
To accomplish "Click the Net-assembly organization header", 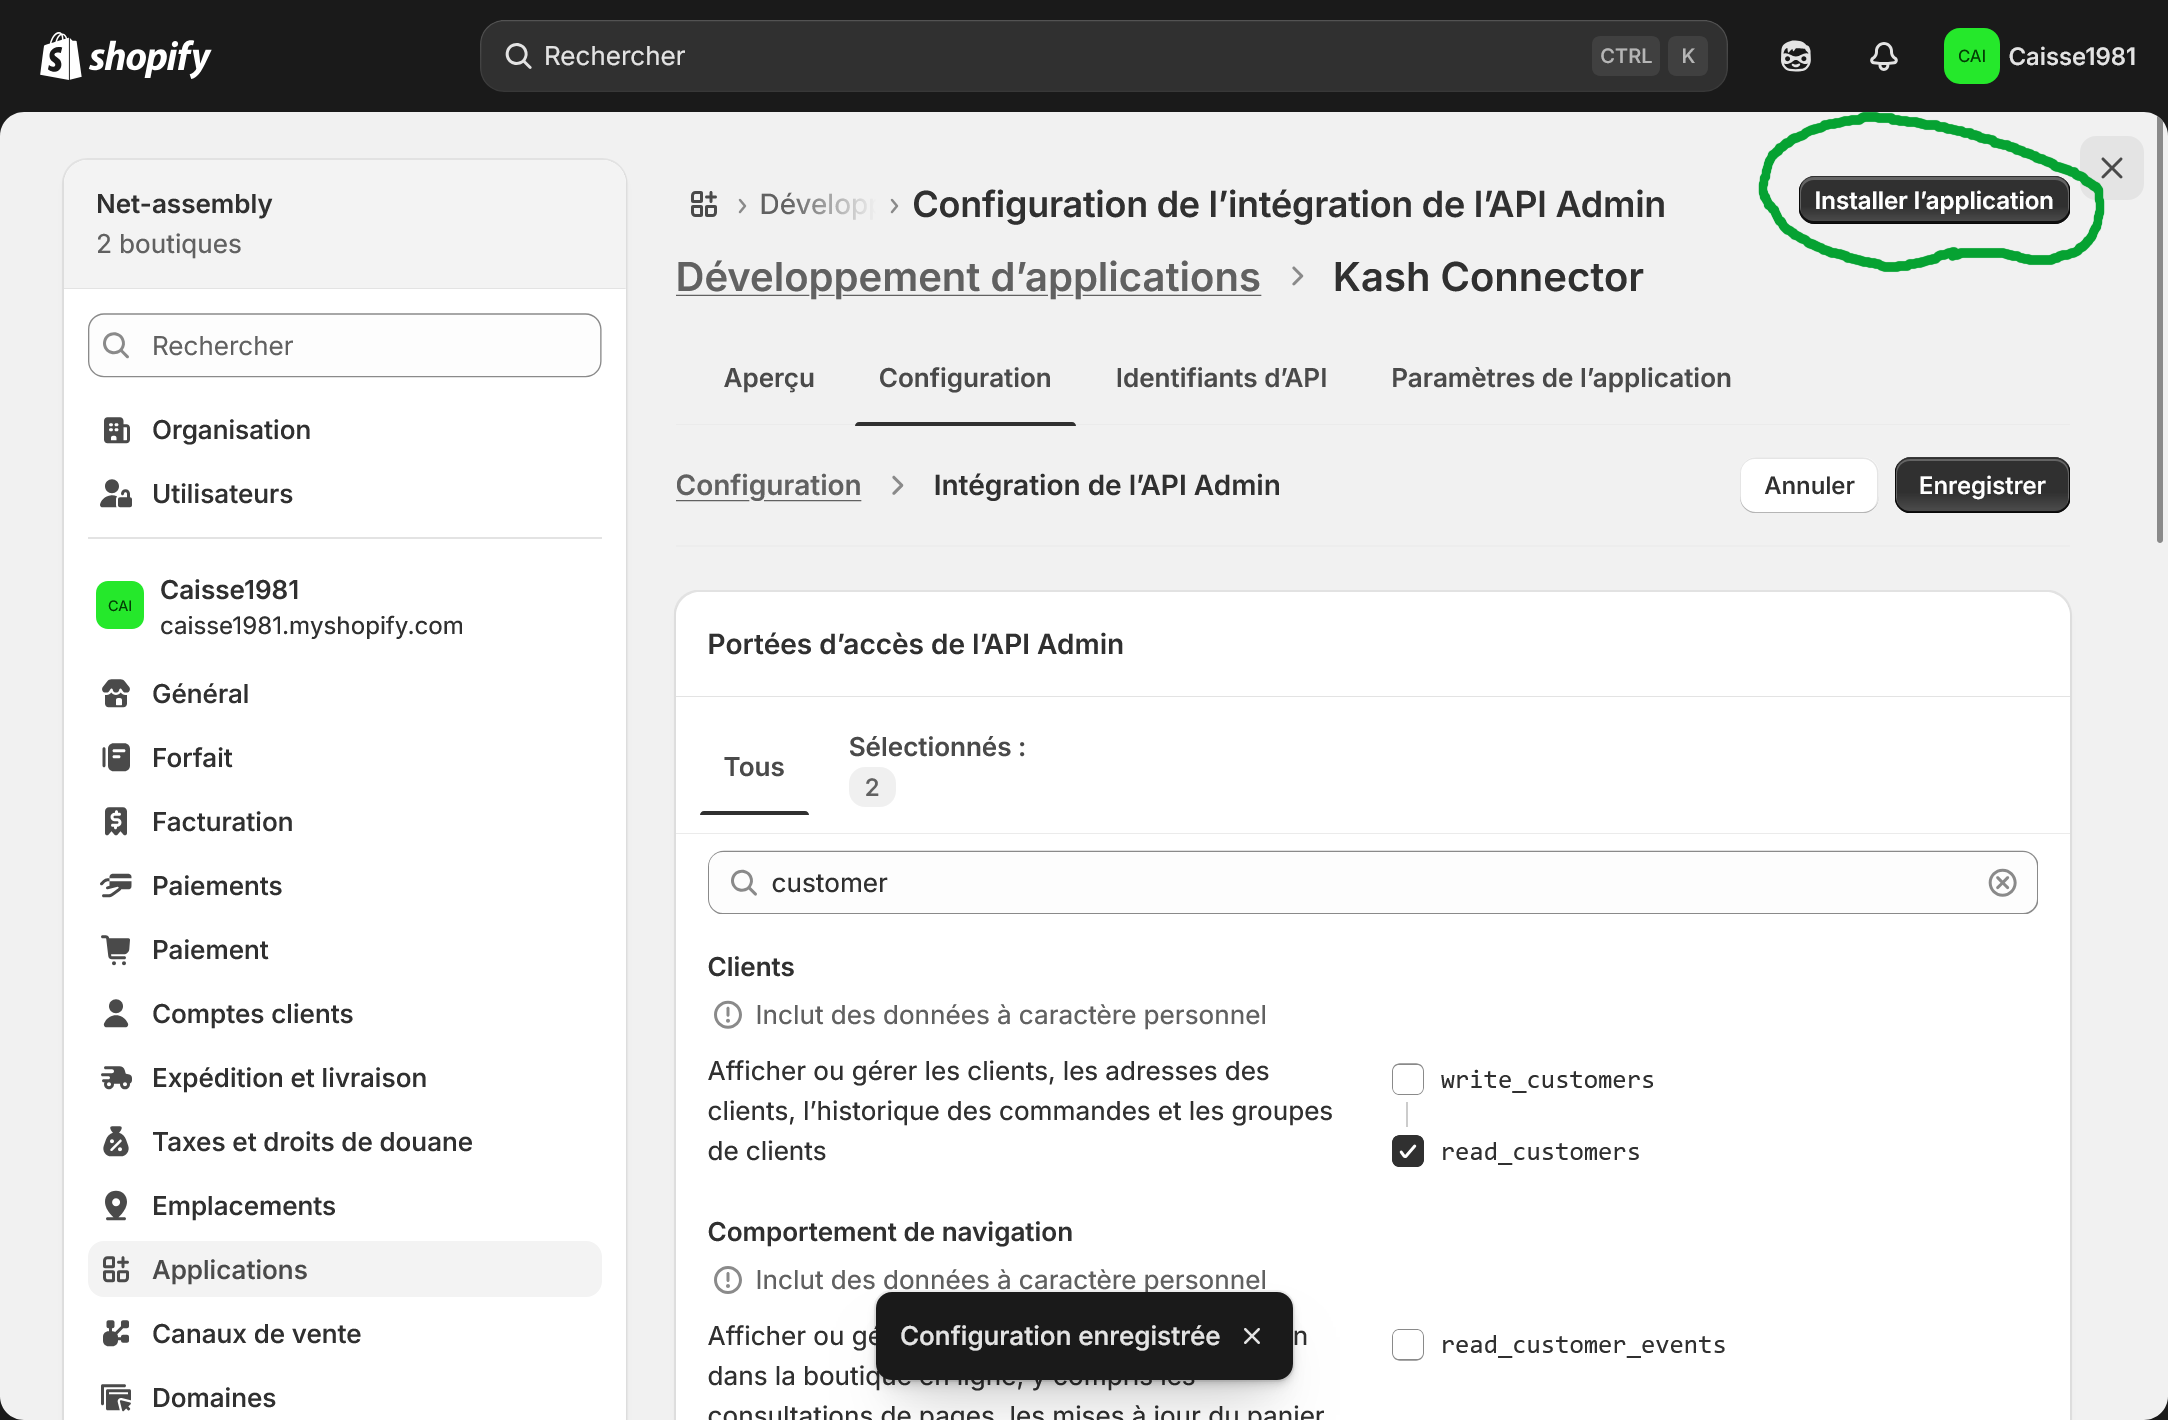I will click(344, 224).
